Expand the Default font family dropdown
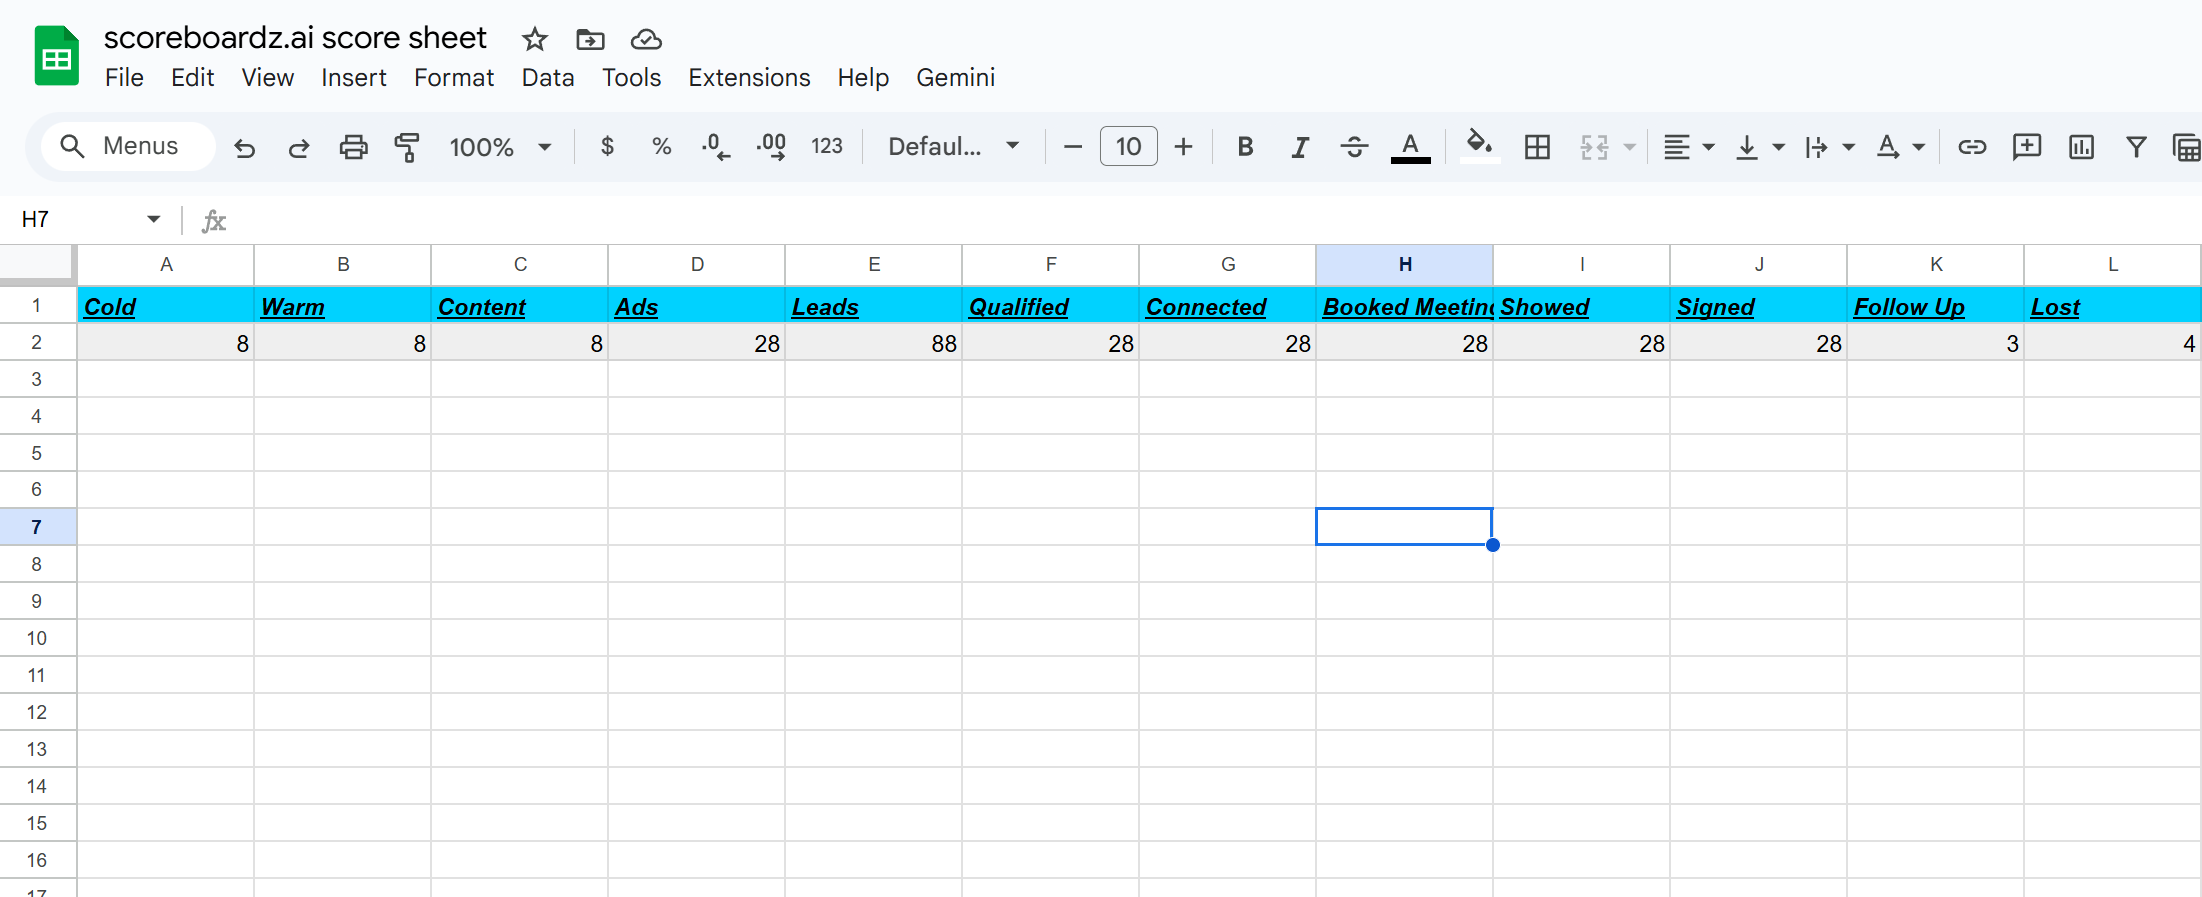This screenshot has width=2202, height=897. 953,147
